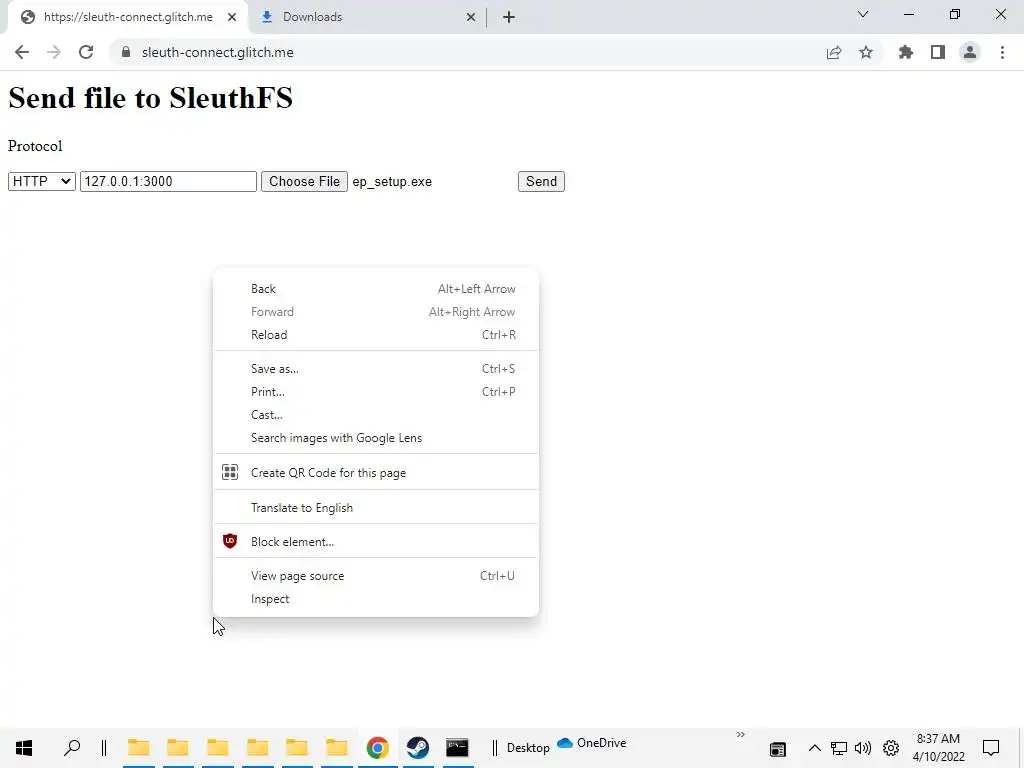Click the address bar URL
This screenshot has width=1024, height=768.
click(x=217, y=52)
